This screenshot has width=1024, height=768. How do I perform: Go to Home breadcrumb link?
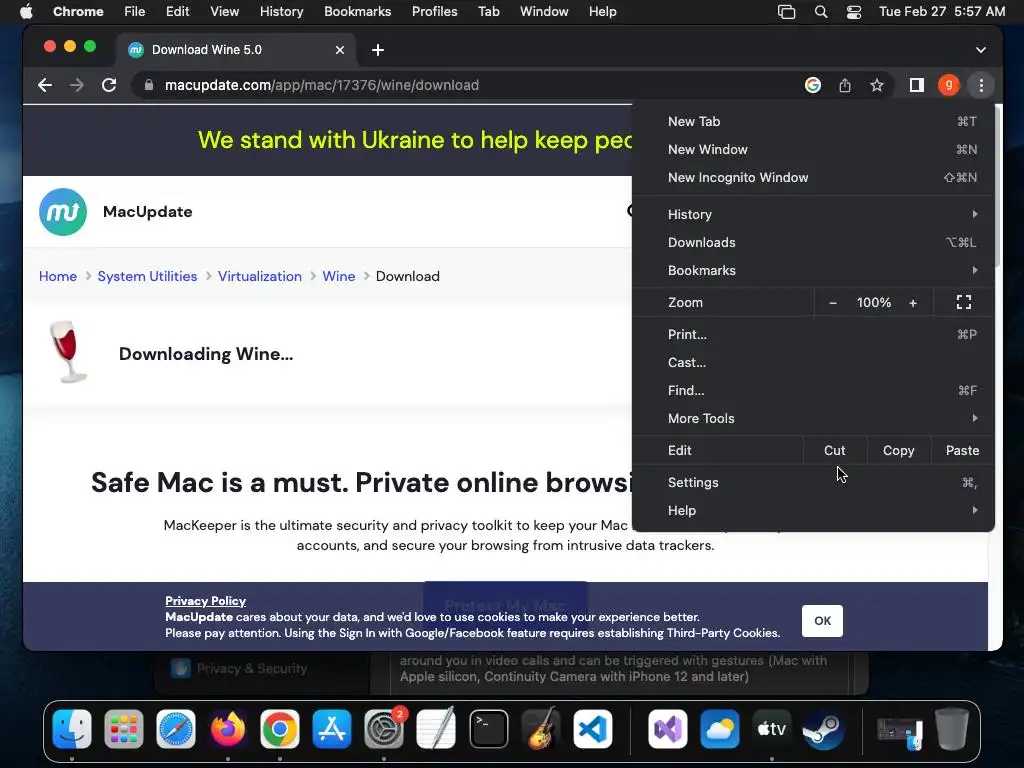coord(57,276)
